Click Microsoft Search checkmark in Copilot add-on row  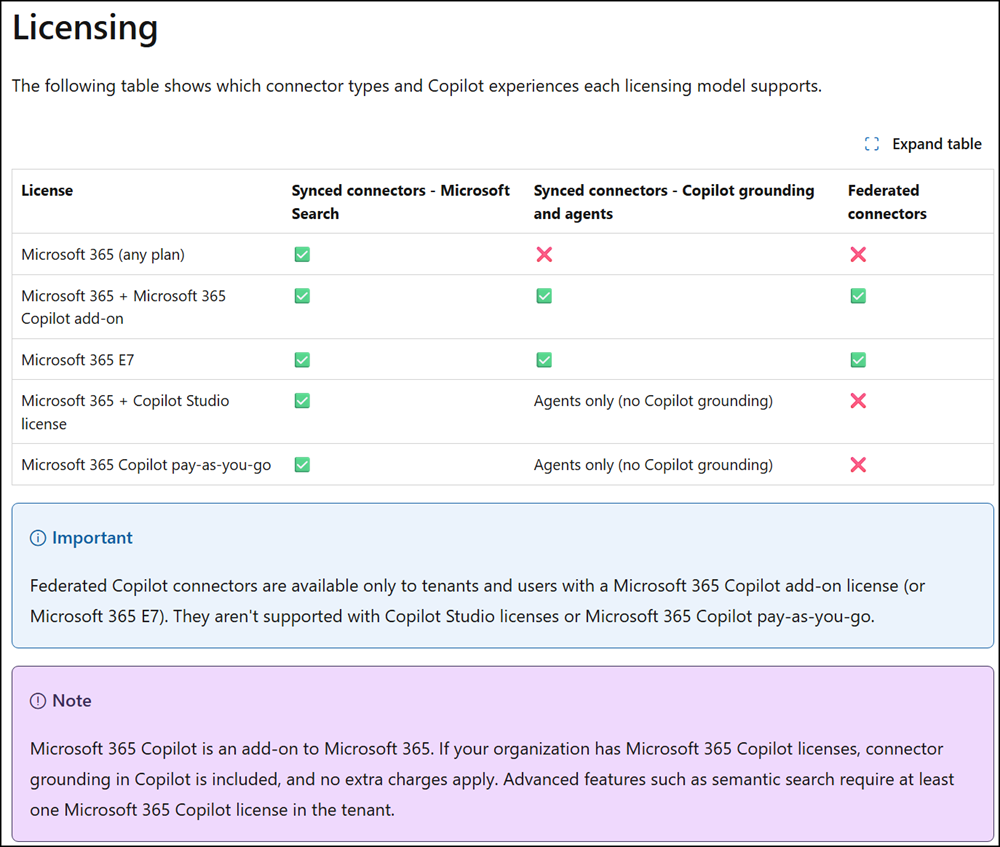pyautogui.click(x=302, y=296)
